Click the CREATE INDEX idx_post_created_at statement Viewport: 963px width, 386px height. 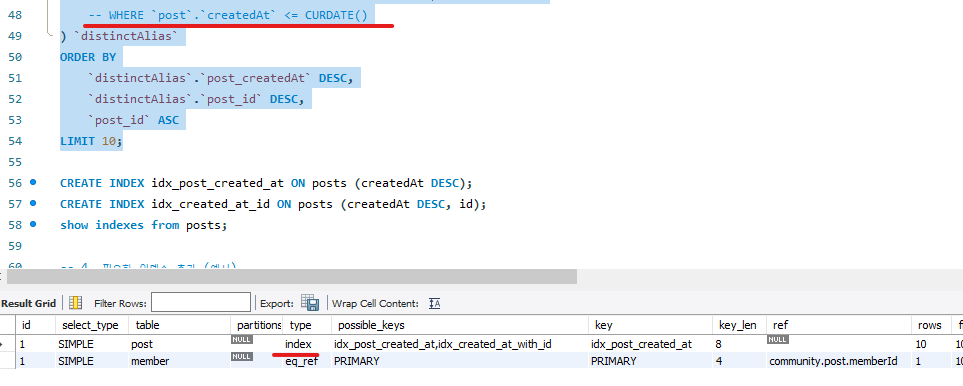point(266,183)
